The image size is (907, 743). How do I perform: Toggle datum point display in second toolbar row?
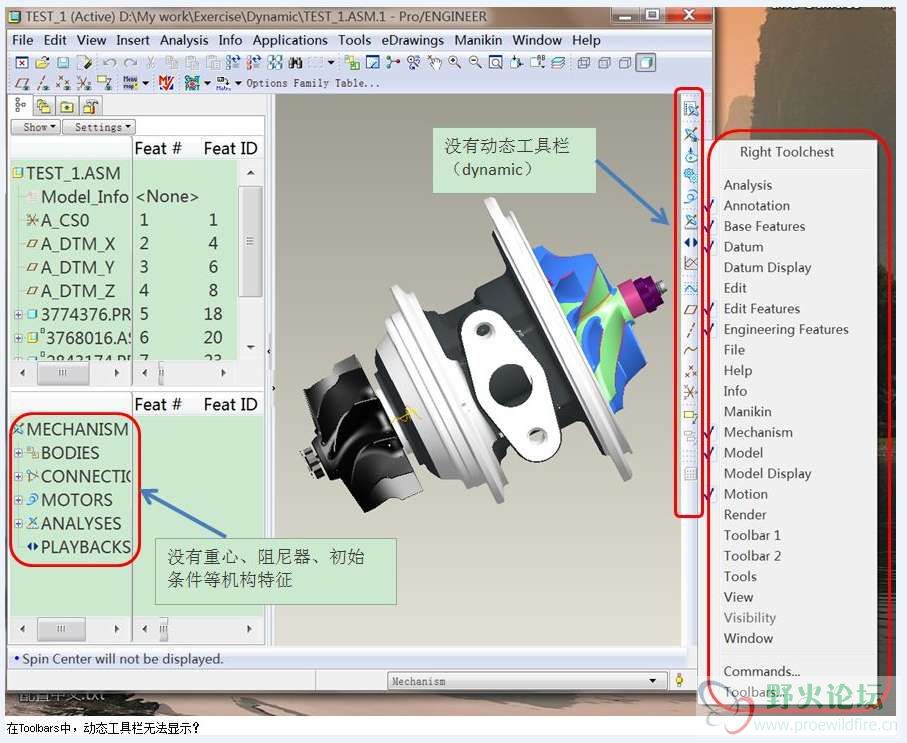(63, 84)
